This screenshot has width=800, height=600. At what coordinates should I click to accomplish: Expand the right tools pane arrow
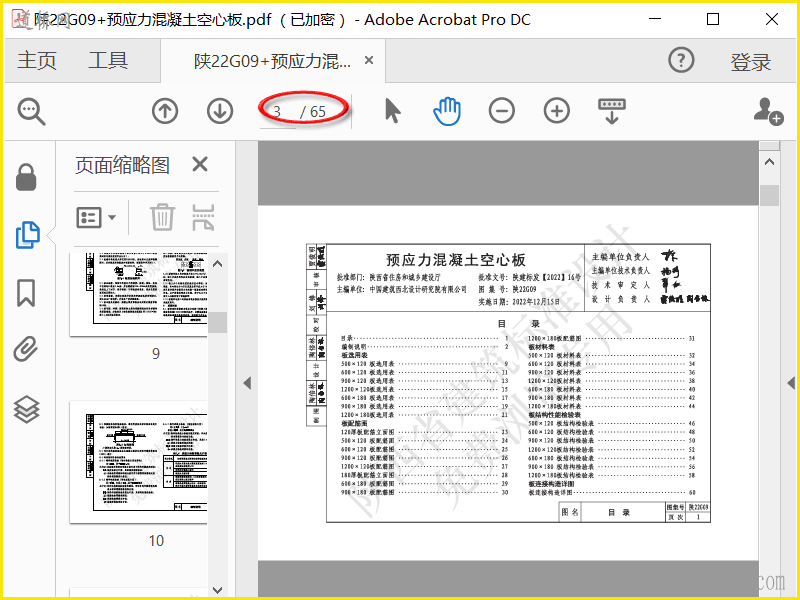(791, 383)
